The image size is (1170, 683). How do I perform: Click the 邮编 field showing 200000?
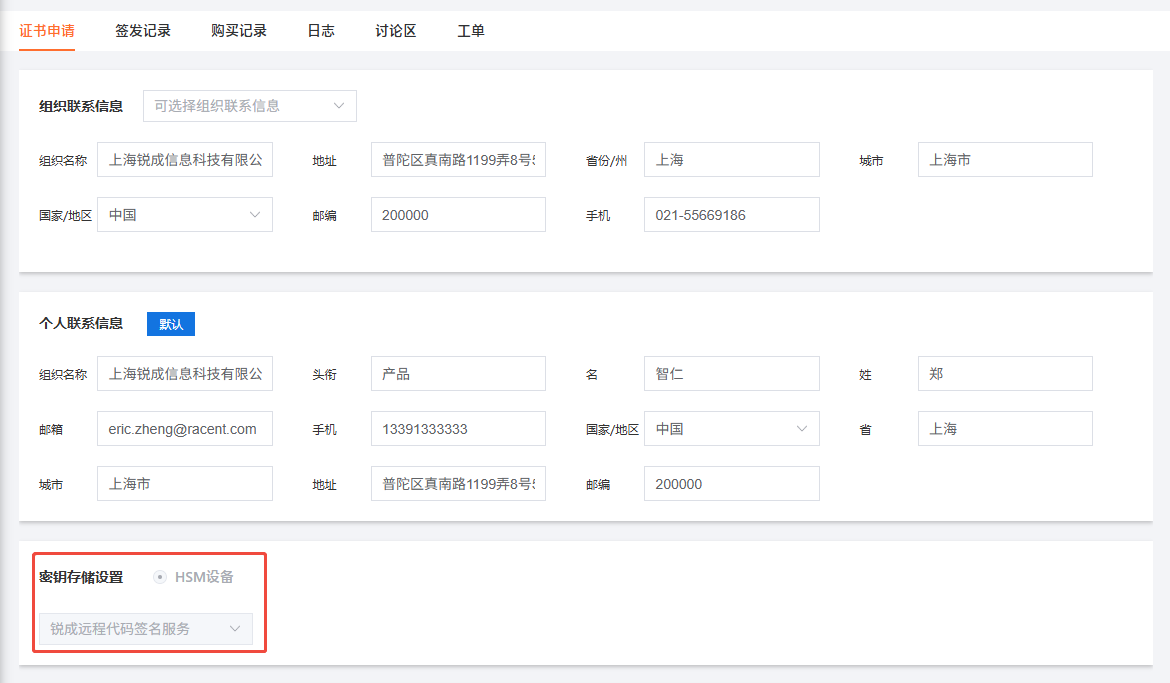point(458,214)
